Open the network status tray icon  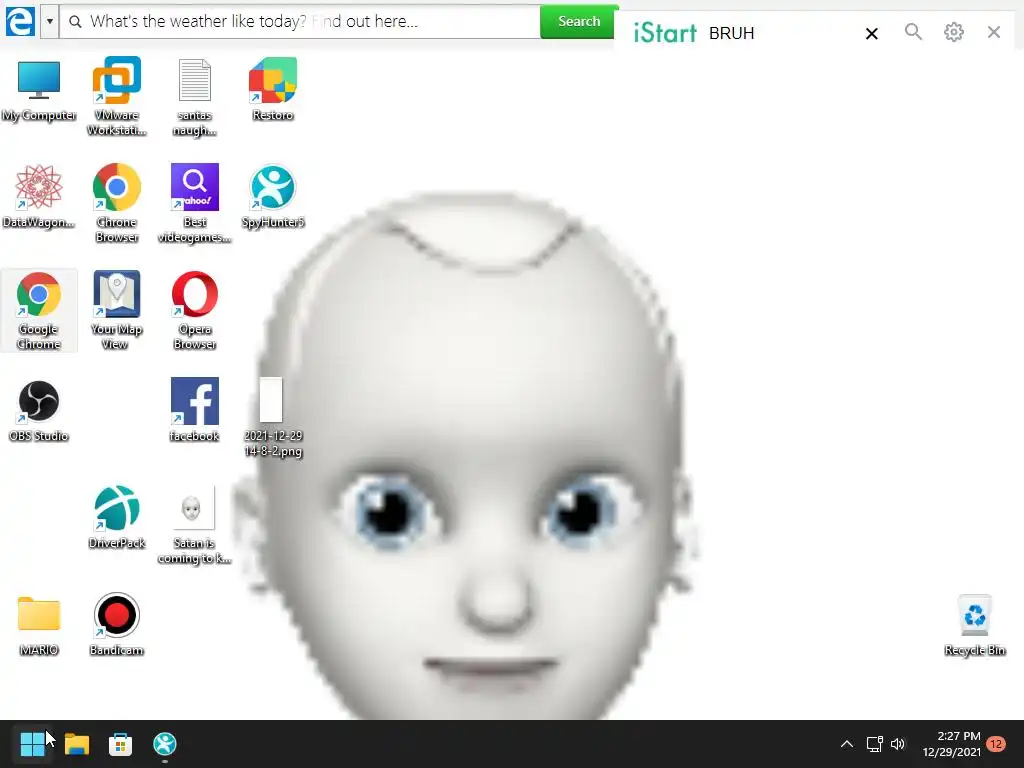pos(874,744)
